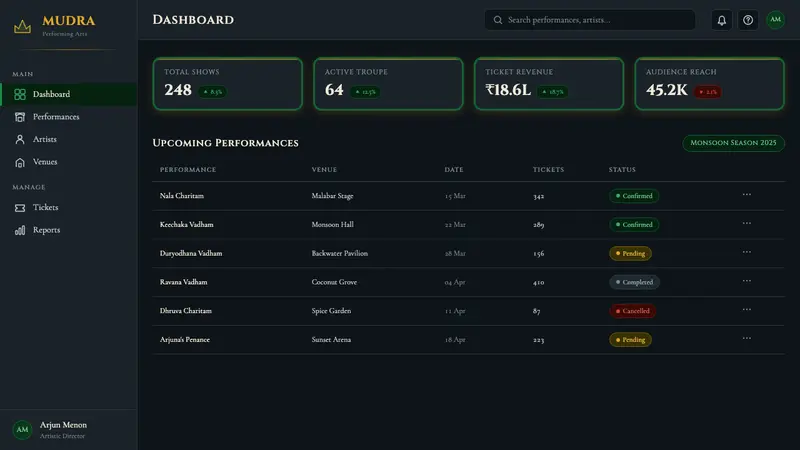The width and height of the screenshot is (800, 450).
Task: Click the Arjun Menon profile name
Action: [63, 425]
